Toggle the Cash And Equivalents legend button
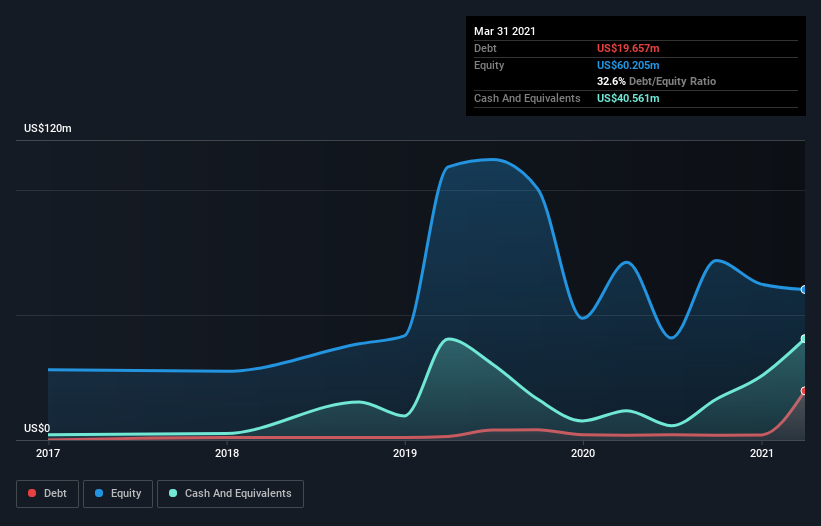Screen dimensions: 821x526 (230, 494)
